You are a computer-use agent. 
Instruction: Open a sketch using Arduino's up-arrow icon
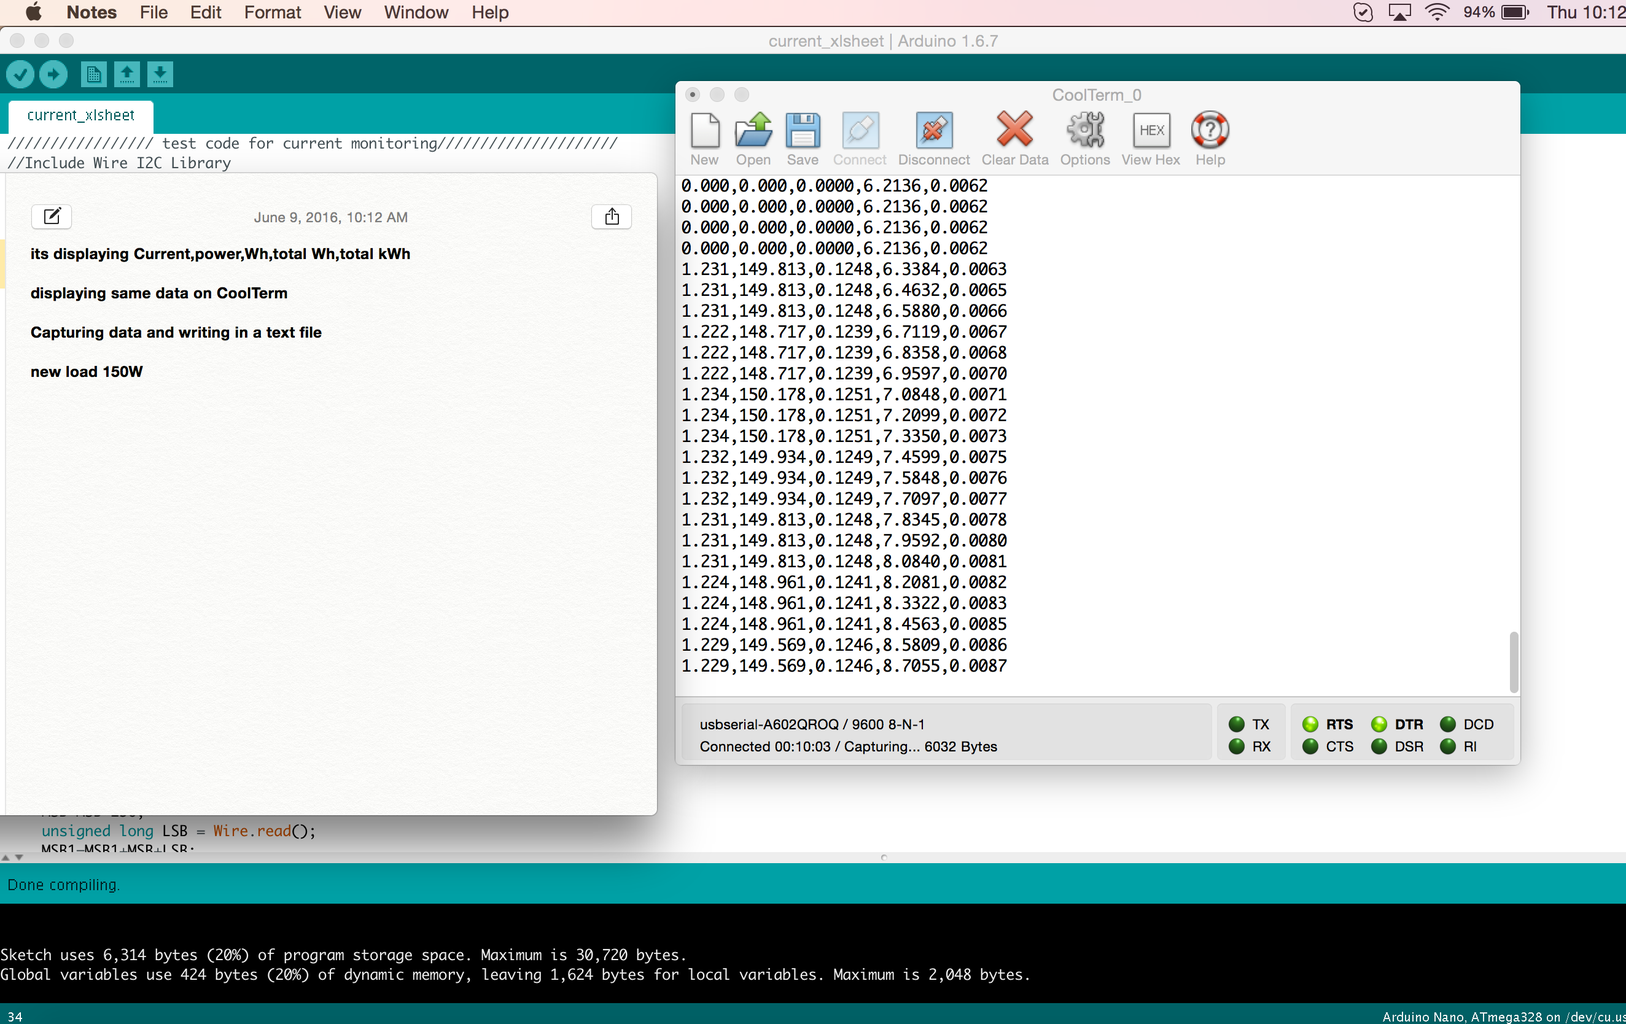coord(127,74)
